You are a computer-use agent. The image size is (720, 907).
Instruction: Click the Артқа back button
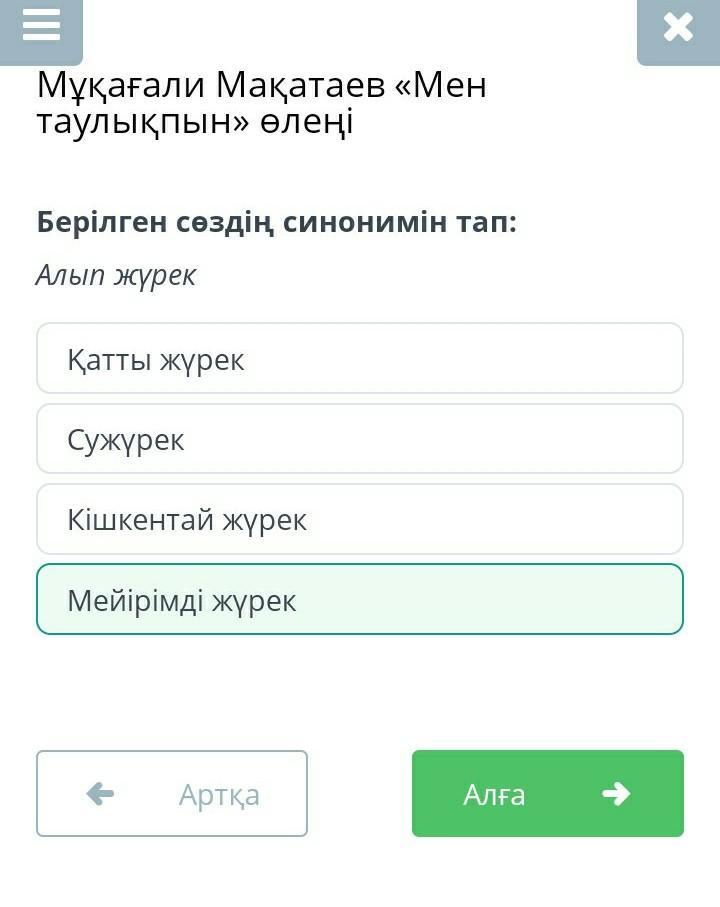pos(172,793)
